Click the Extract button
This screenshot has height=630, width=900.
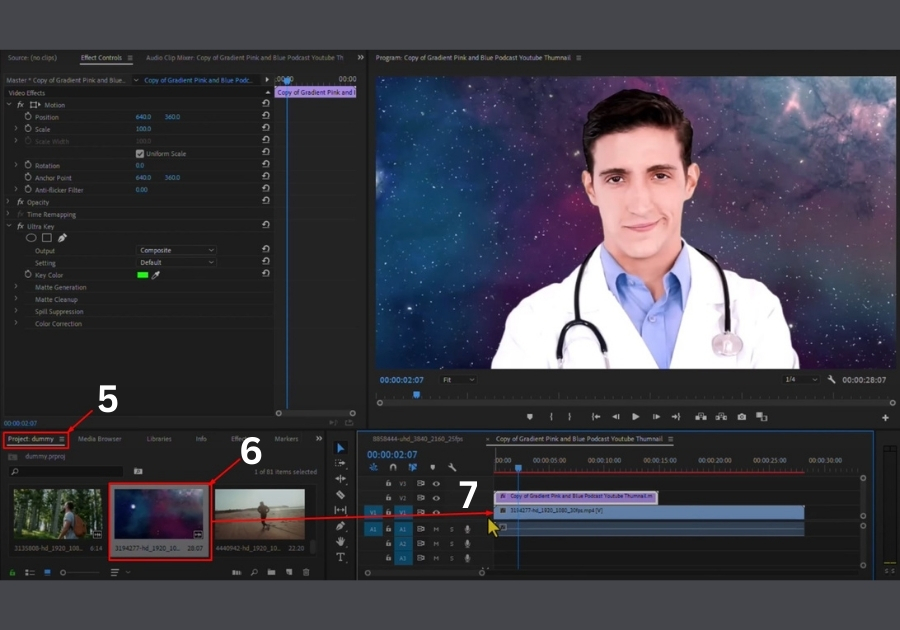(721, 417)
